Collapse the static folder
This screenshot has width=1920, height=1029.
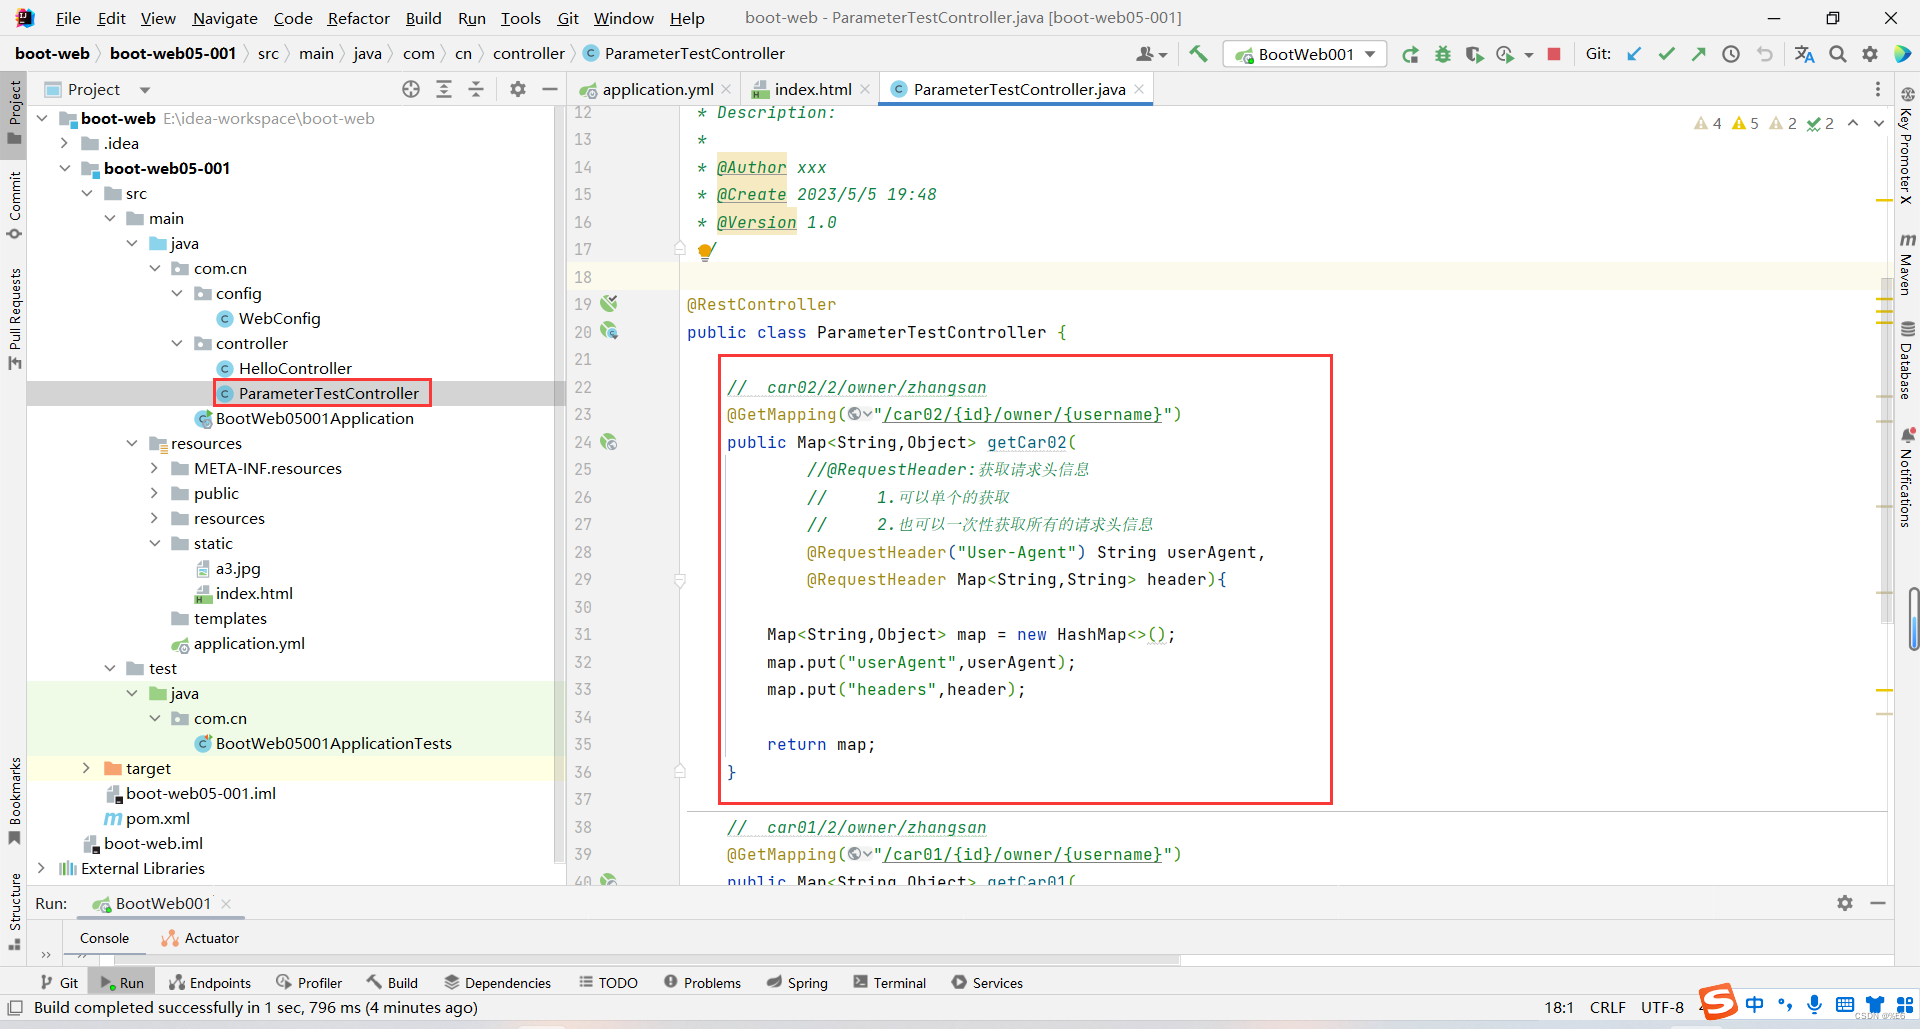click(154, 543)
